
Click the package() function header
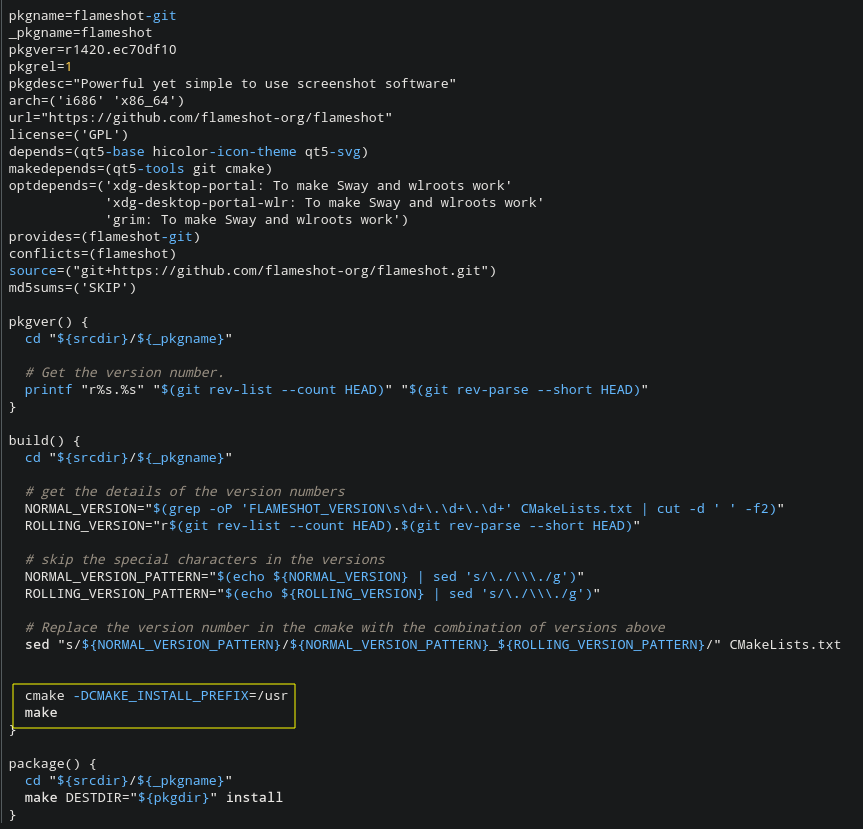(52, 764)
